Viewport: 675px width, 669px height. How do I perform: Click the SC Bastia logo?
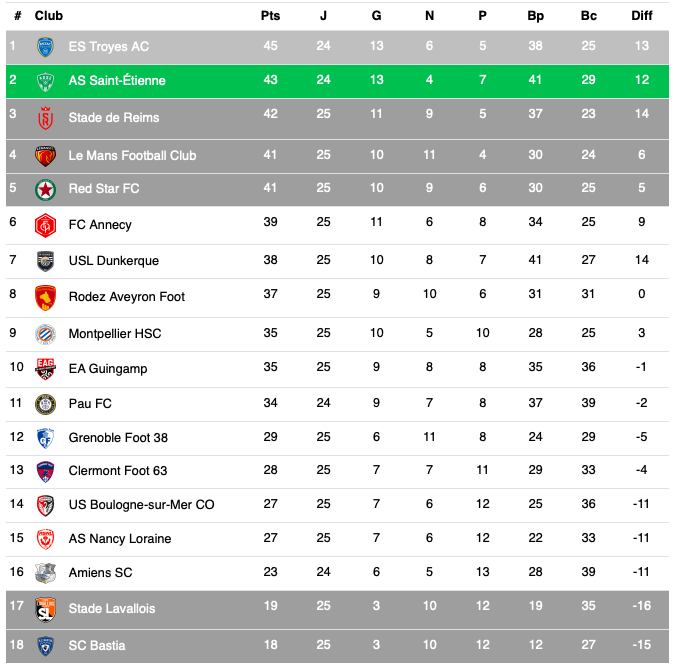pyautogui.click(x=45, y=646)
